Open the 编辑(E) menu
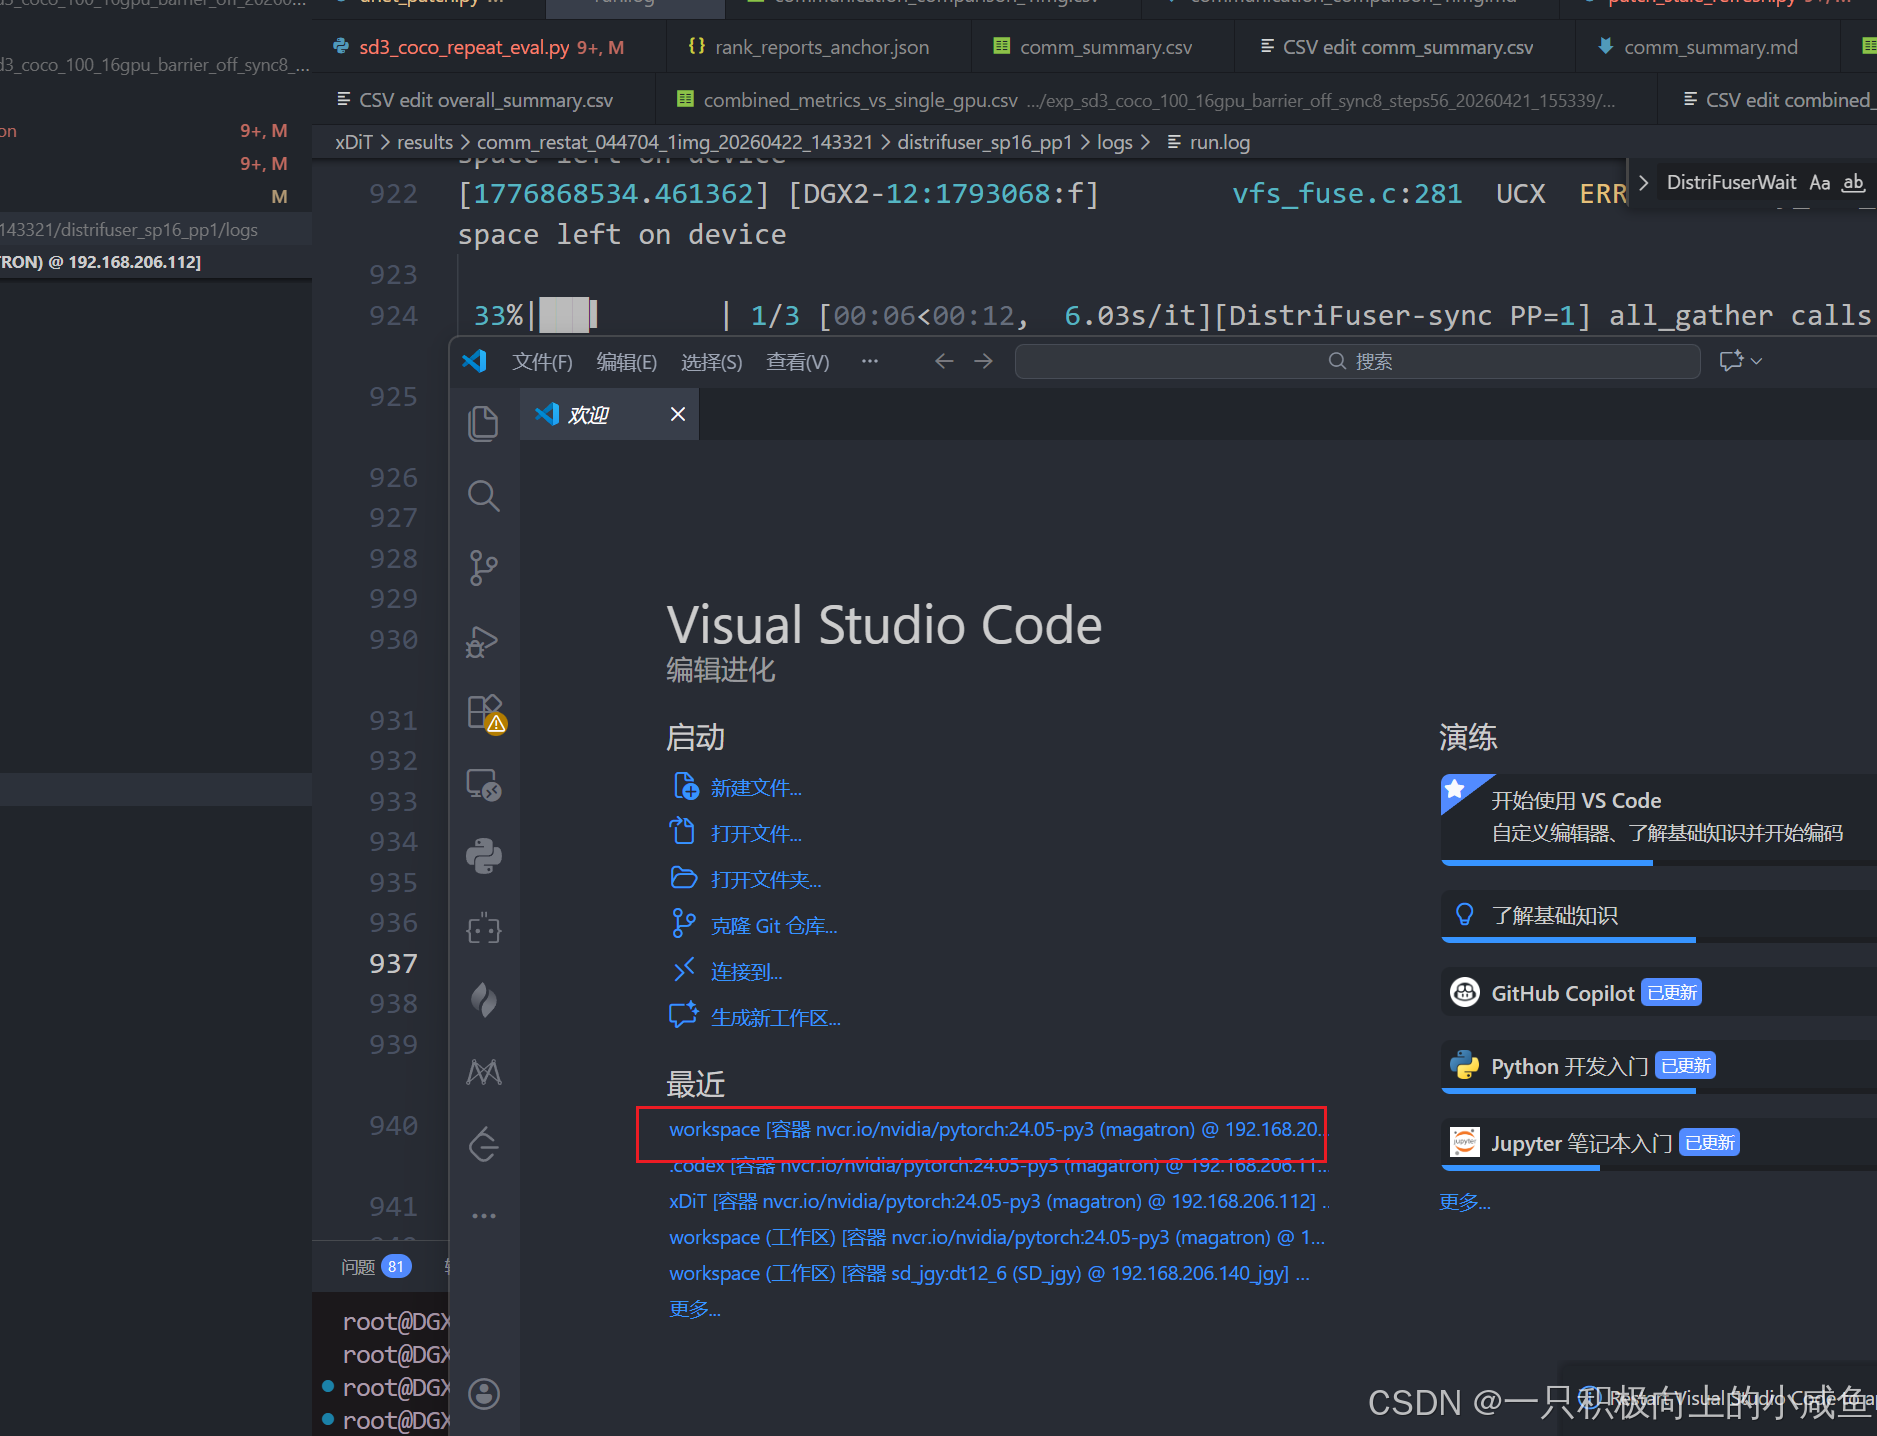The image size is (1877, 1436). (x=626, y=362)
